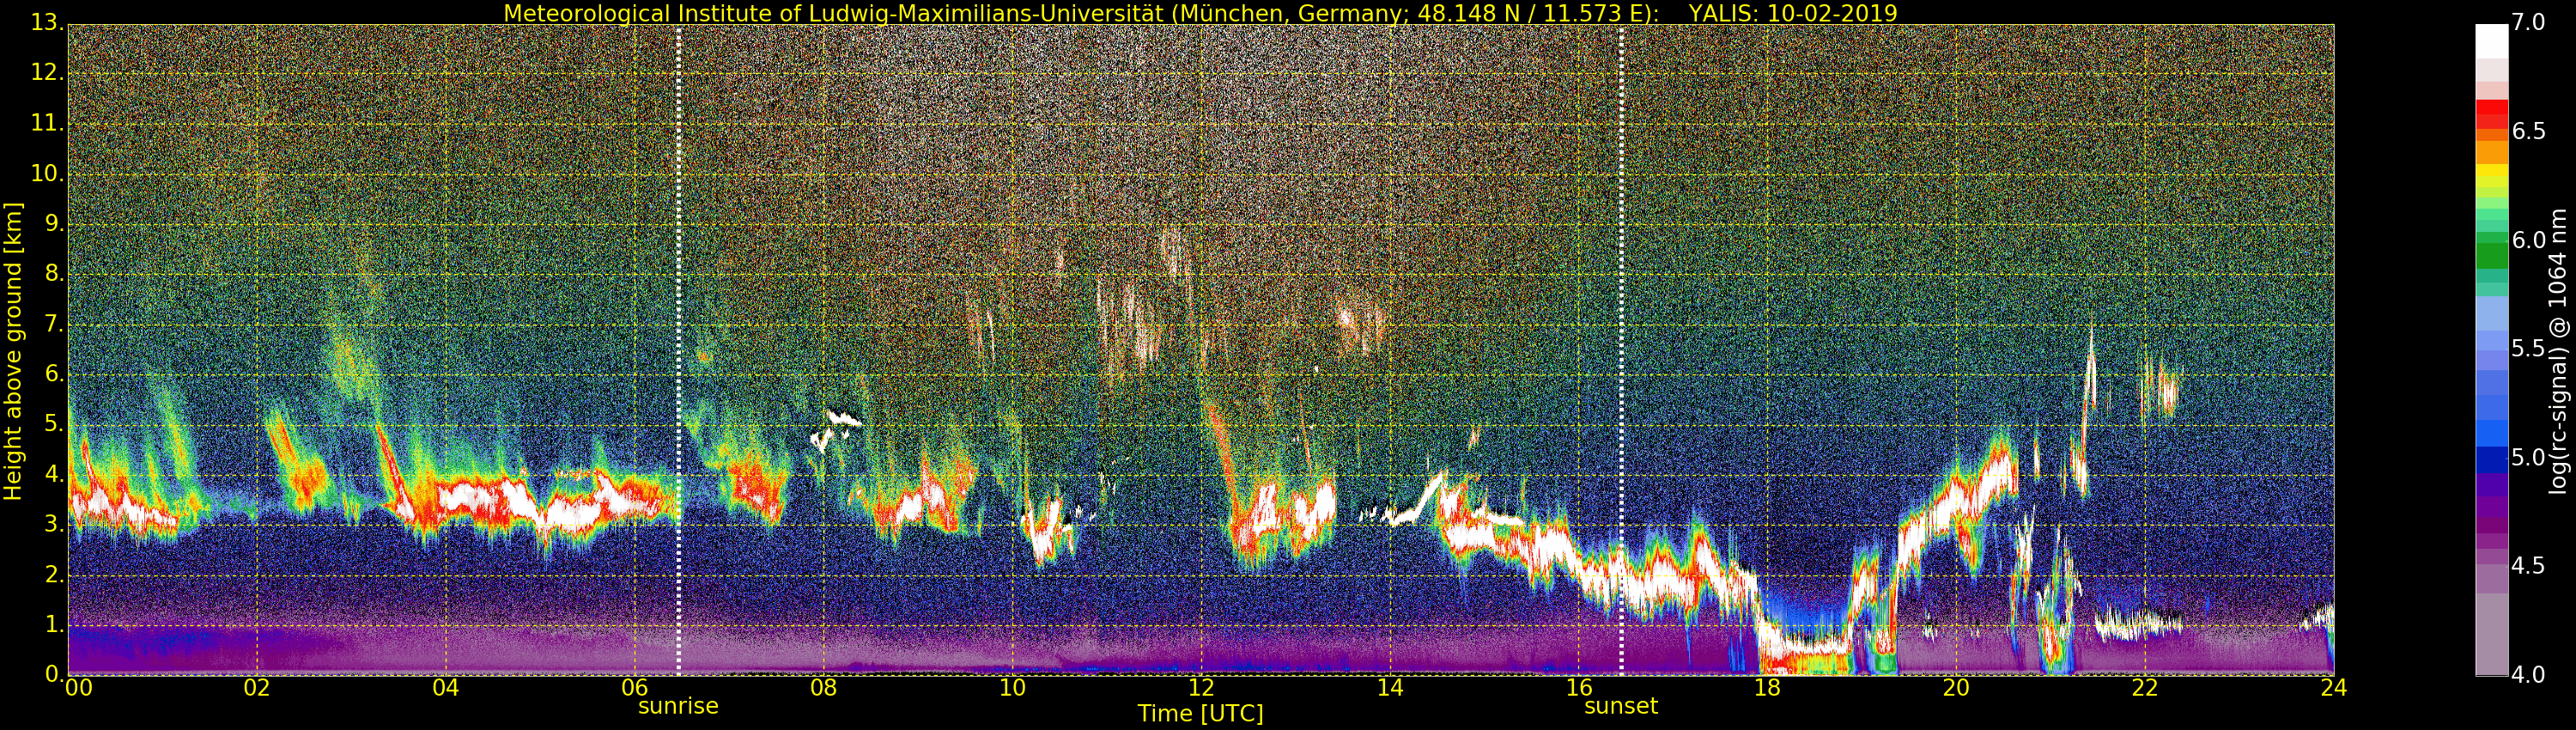Click the '11.' tick on the height axis
Screen dimensions: 2576x730
46,123
